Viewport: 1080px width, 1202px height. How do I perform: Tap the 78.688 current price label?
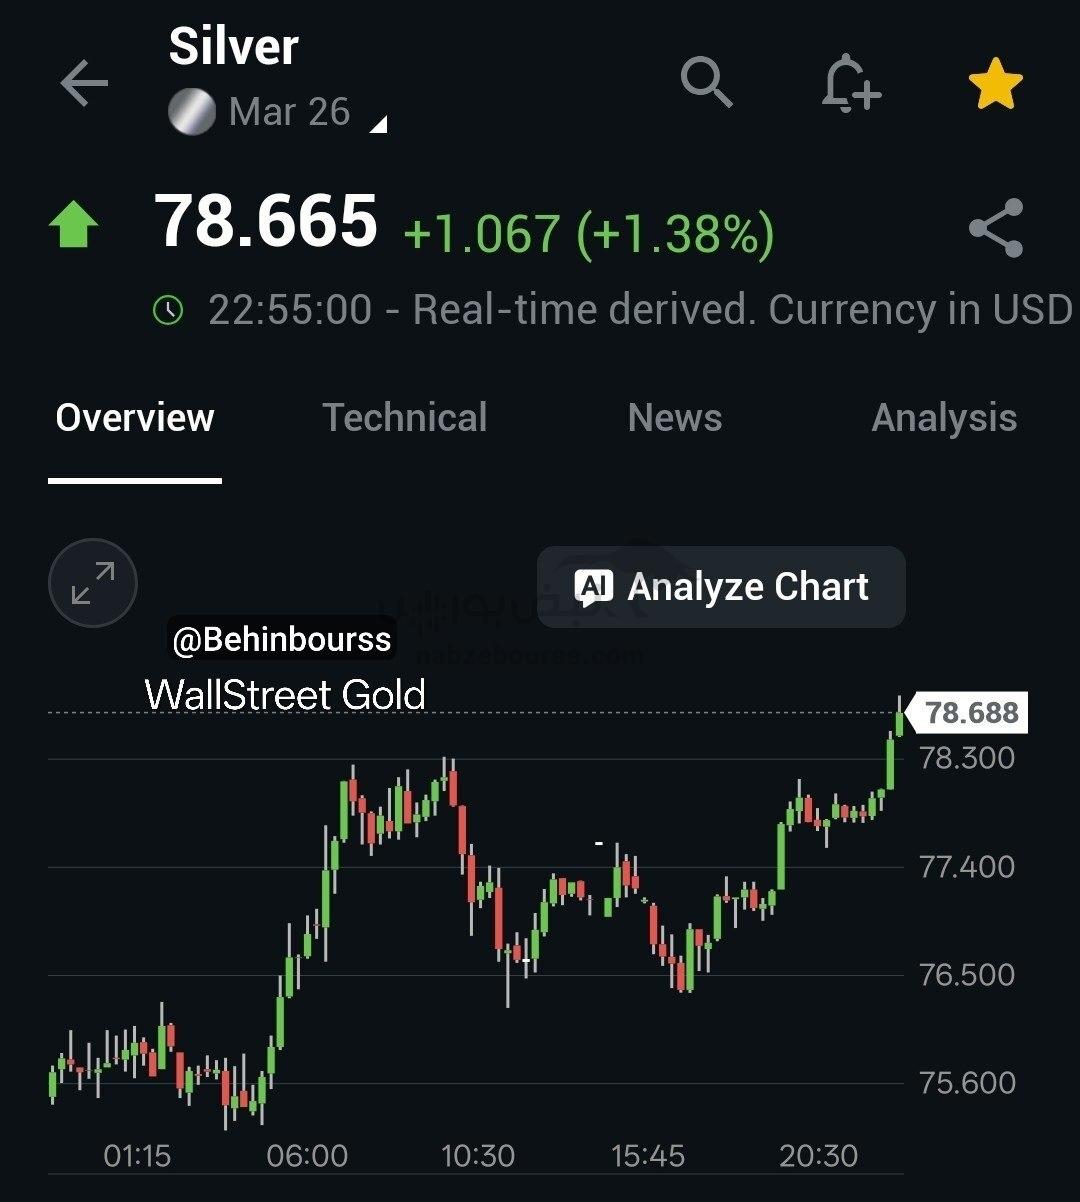pyautogui.click(x=970, y=713)
